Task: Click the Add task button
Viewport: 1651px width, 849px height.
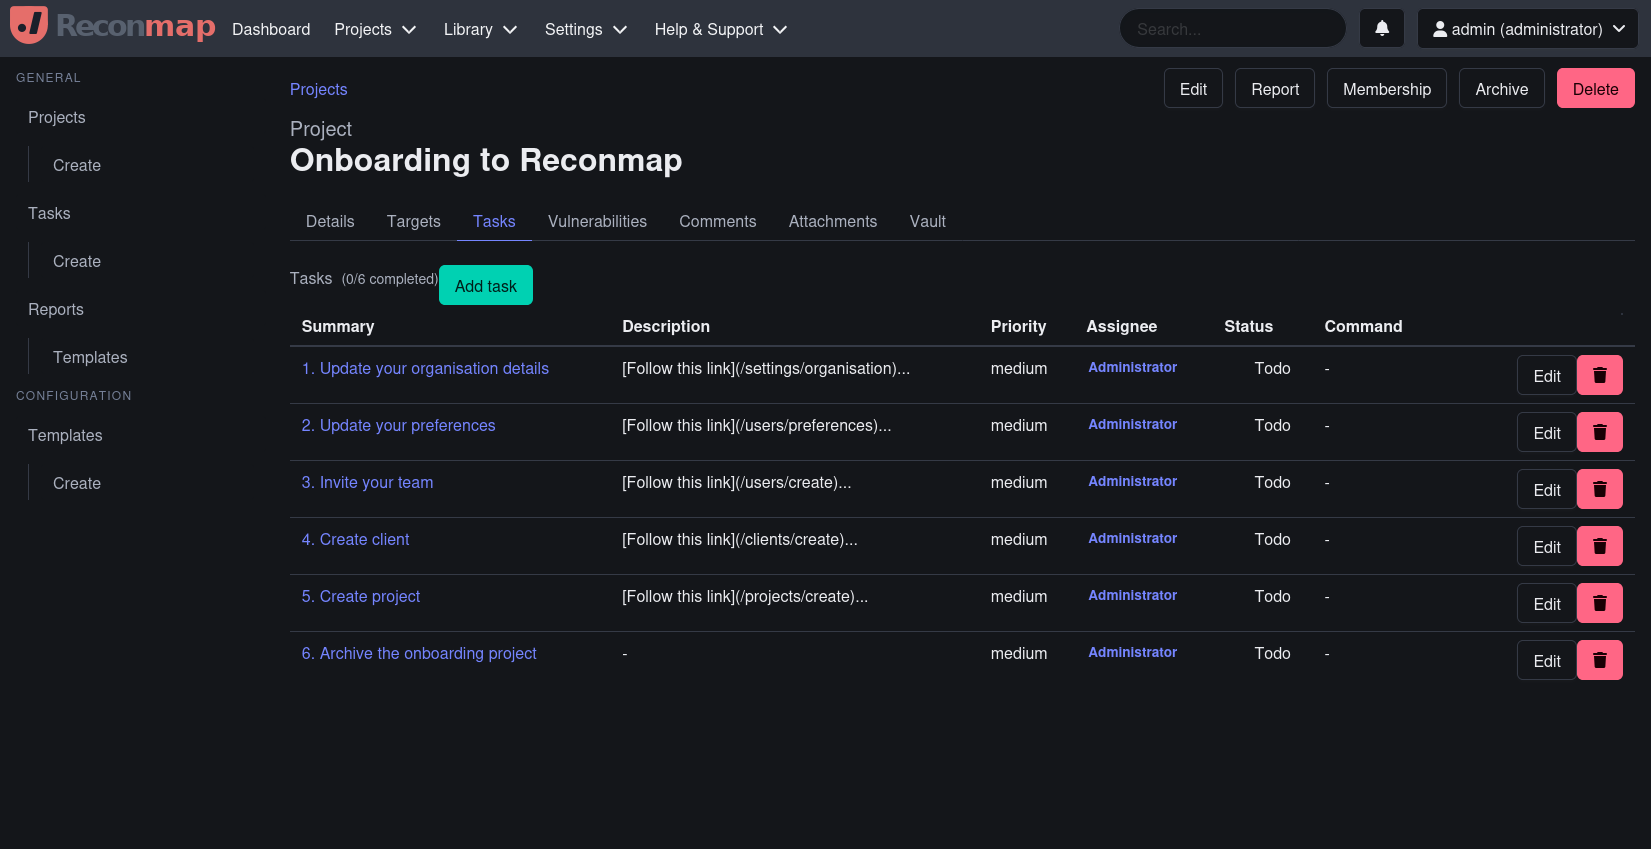Action: tap(486, 285)
